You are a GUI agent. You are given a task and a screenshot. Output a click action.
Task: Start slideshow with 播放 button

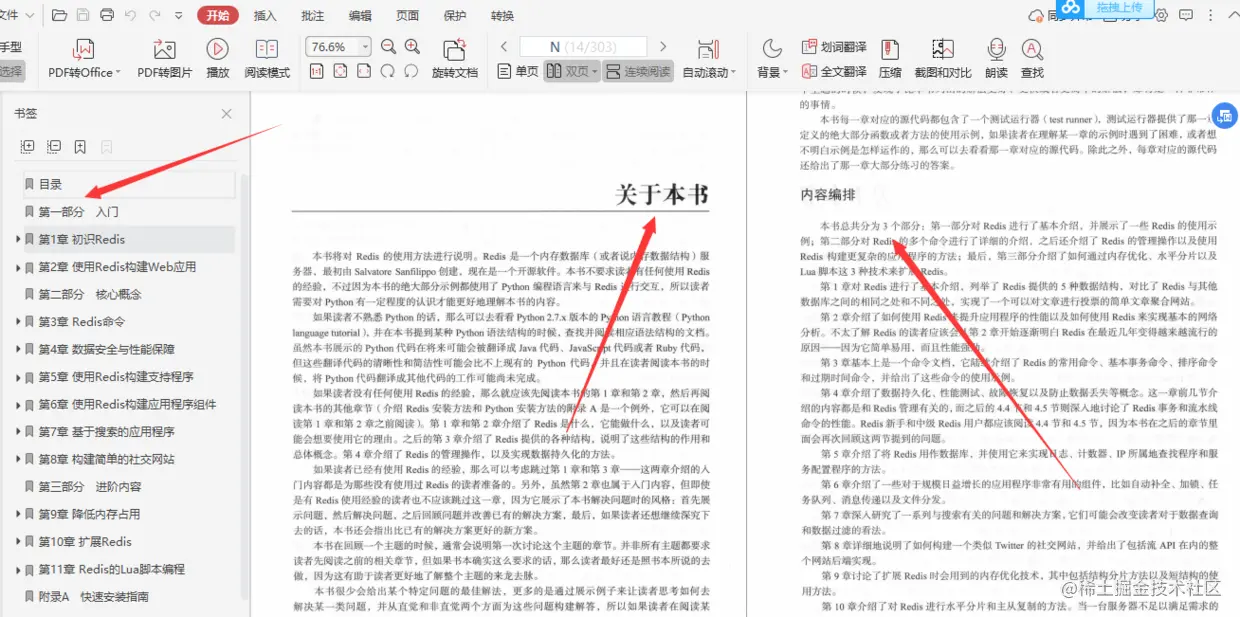click(x=217, y=58)
